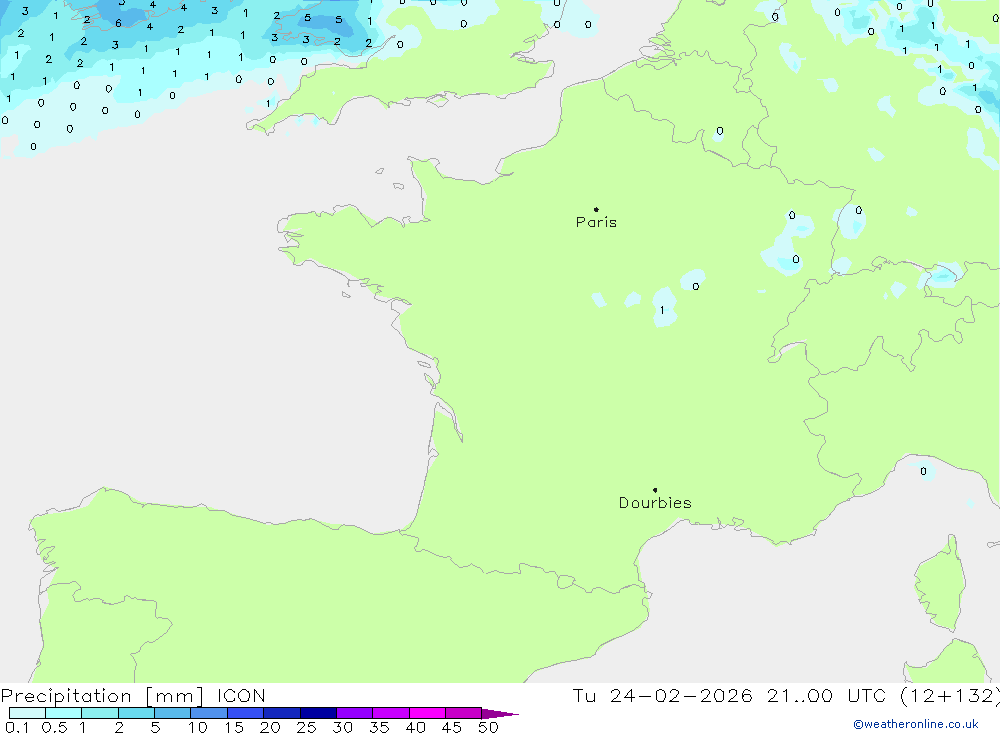Pick the 0.5–1 mm light cyan swatch
Viewport: 1000px width, 733px height.
64,713
